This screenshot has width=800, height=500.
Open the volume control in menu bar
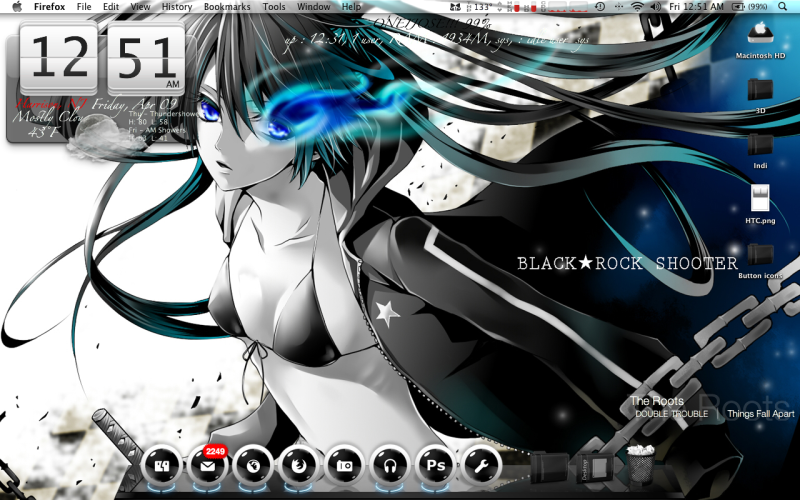click(x=656, y=7)
